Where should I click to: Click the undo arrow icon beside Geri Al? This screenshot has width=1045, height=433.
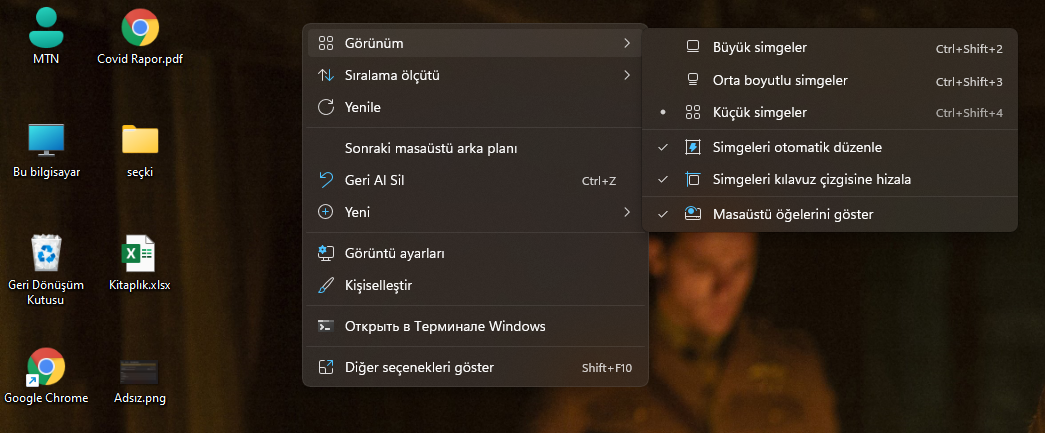325,180
